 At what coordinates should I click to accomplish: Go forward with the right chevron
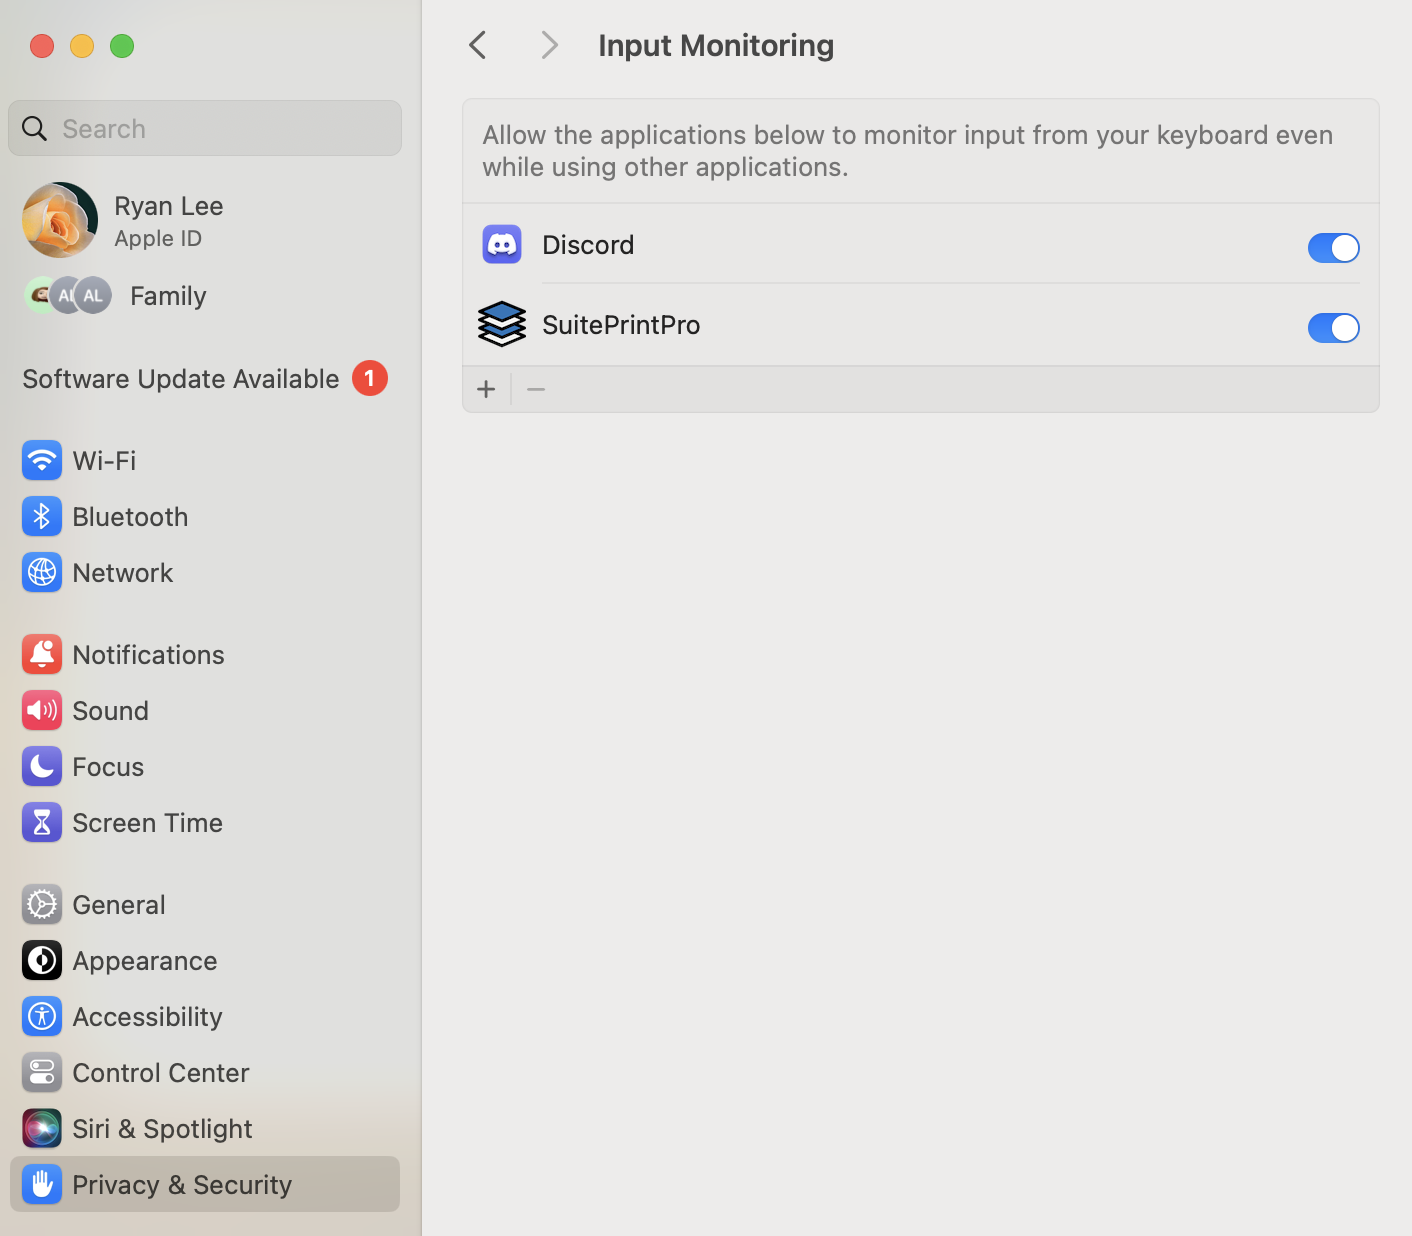tap(549, 45)
